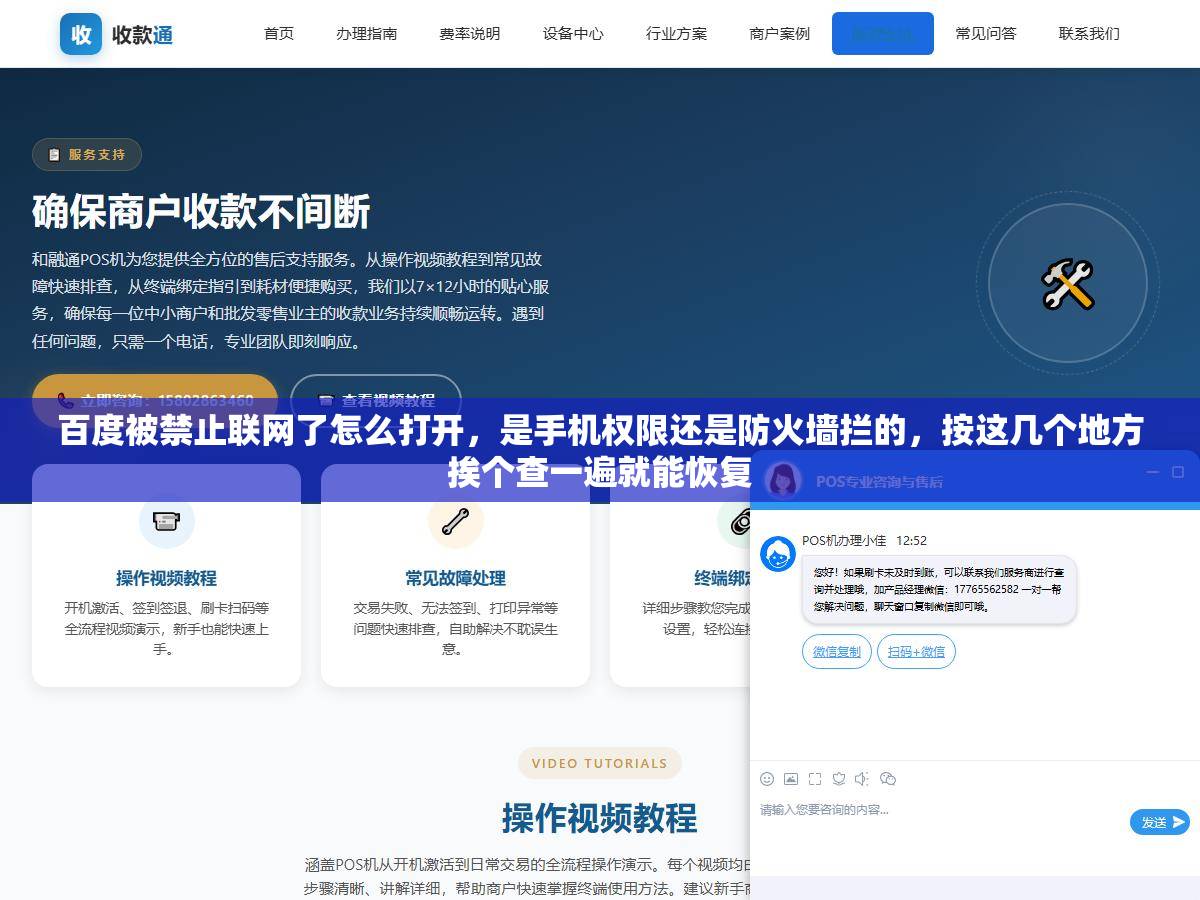Open the 操作视频教程 card title
1200x900 pixels.
pyautogui.click(x=166, y=578)
